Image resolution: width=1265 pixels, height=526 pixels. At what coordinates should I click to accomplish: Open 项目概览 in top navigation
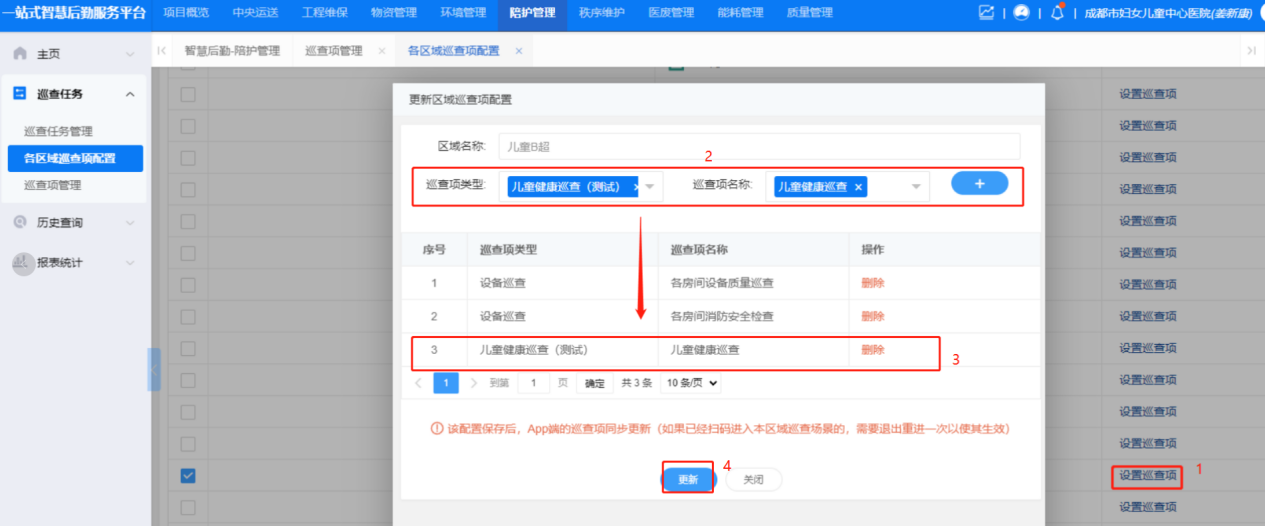click(x=186, y=13)
